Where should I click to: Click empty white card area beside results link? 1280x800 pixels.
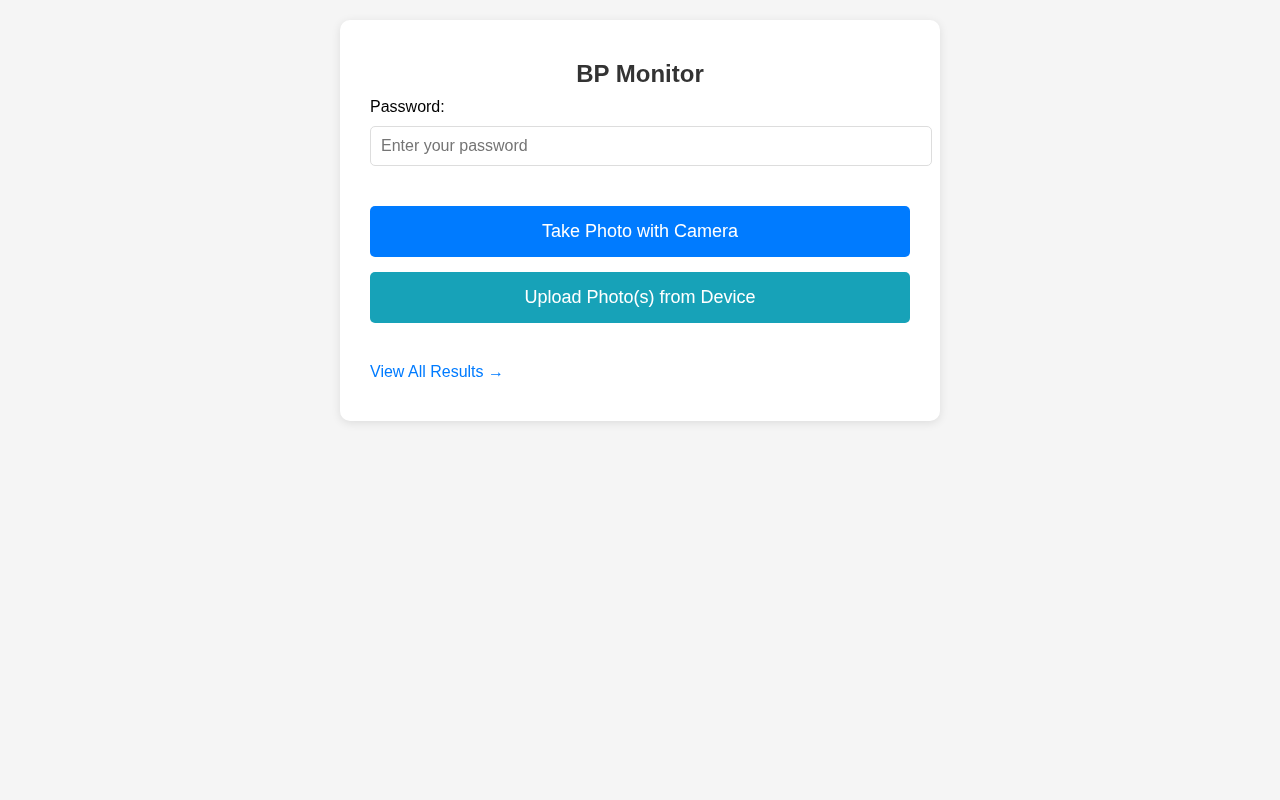(x=720, y=372)
